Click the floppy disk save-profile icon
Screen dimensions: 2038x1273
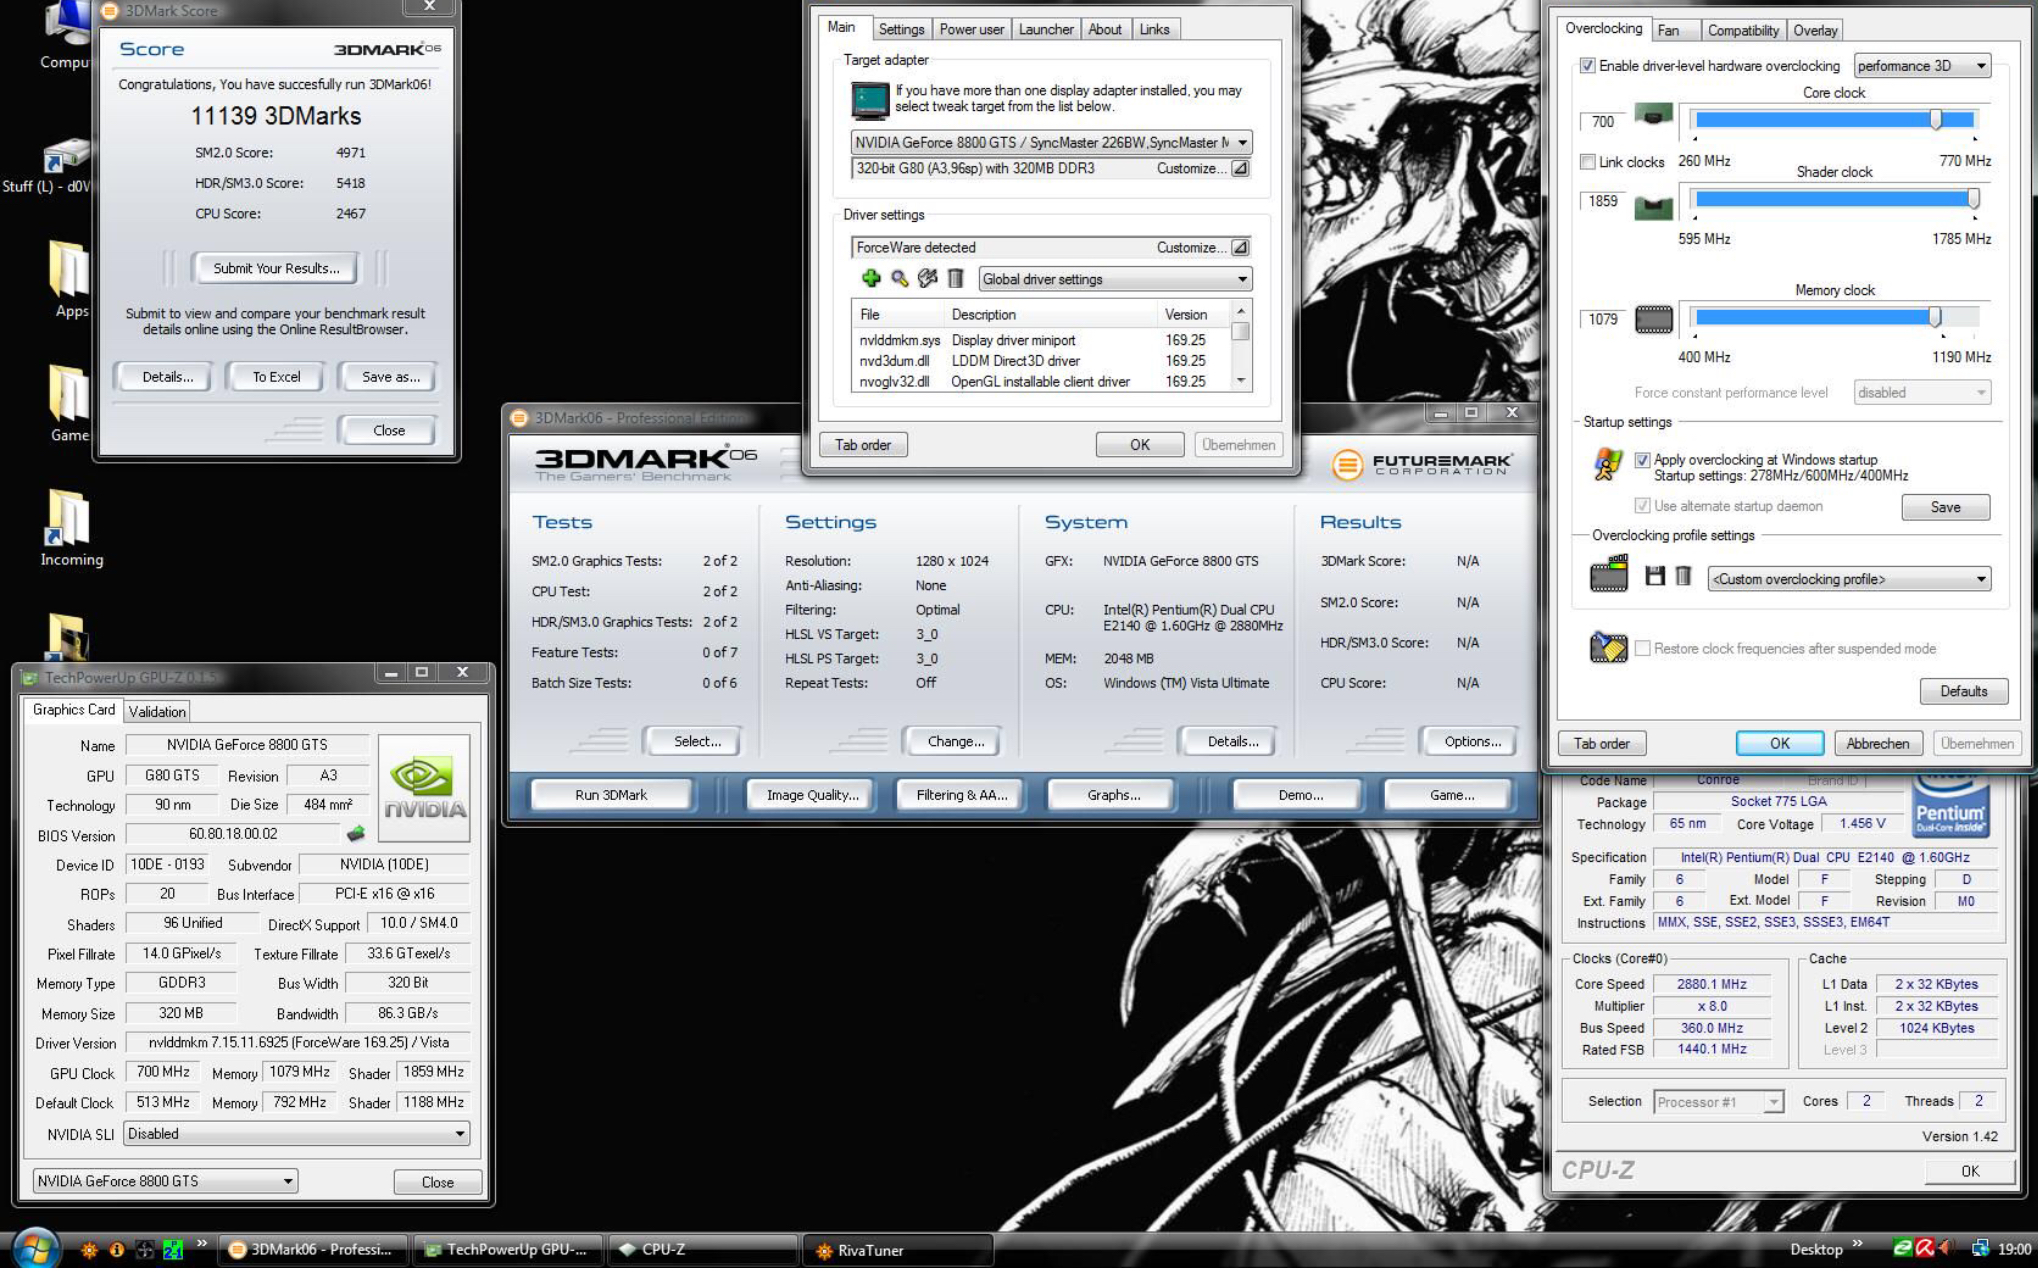1655,576
